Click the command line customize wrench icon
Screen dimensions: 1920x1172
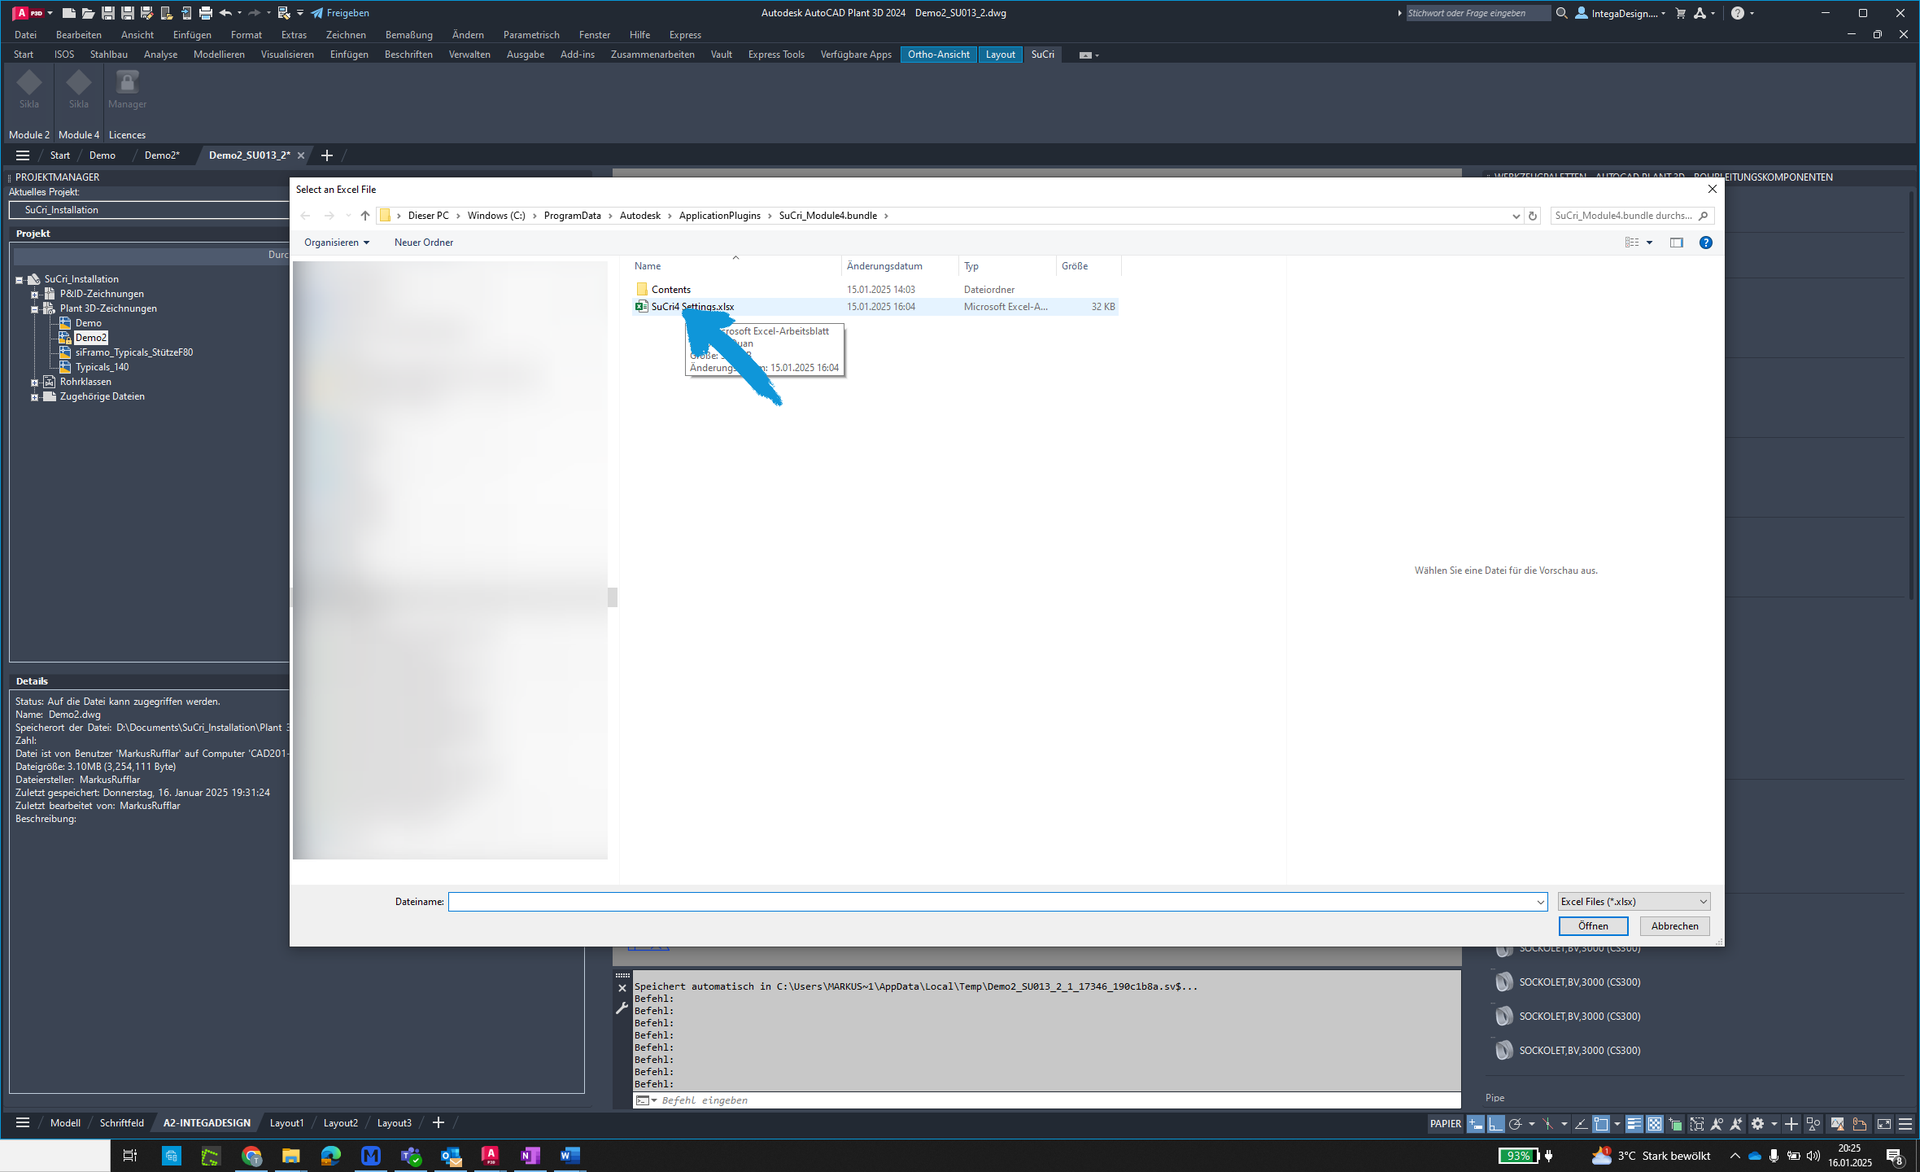point(622,1009)
